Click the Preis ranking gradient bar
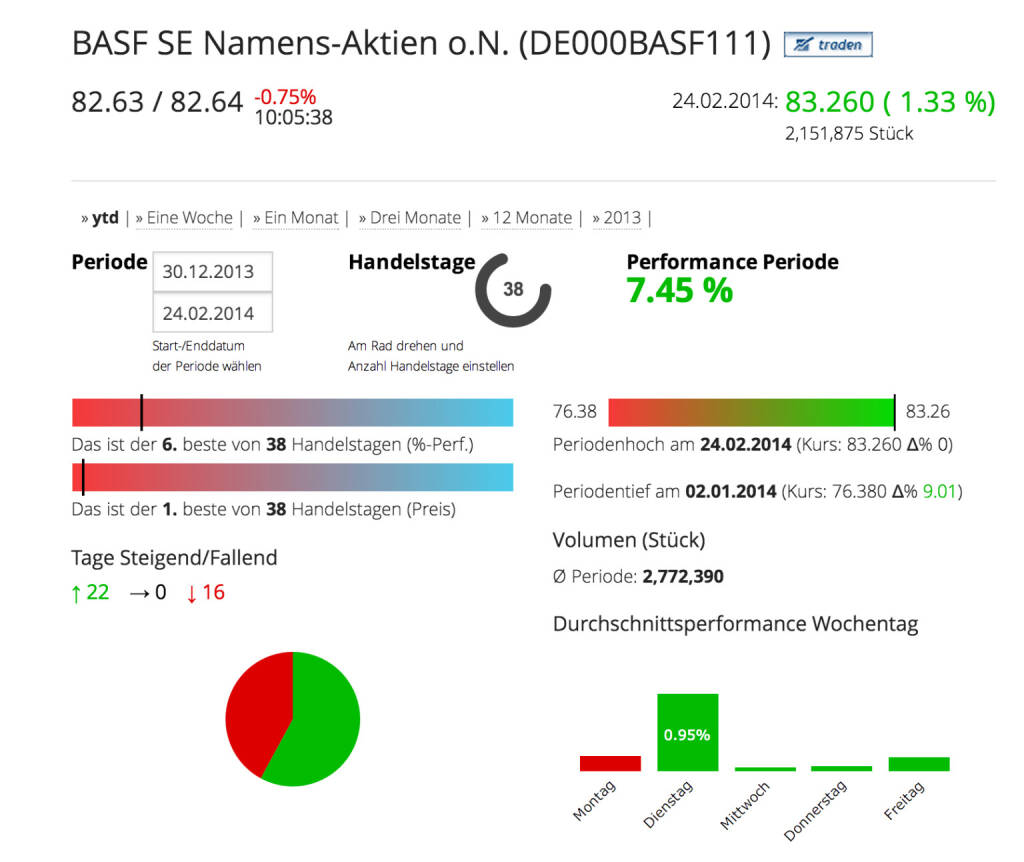Image resolution: width=1024 pixels, height=862 pixels. click(292, 477)
